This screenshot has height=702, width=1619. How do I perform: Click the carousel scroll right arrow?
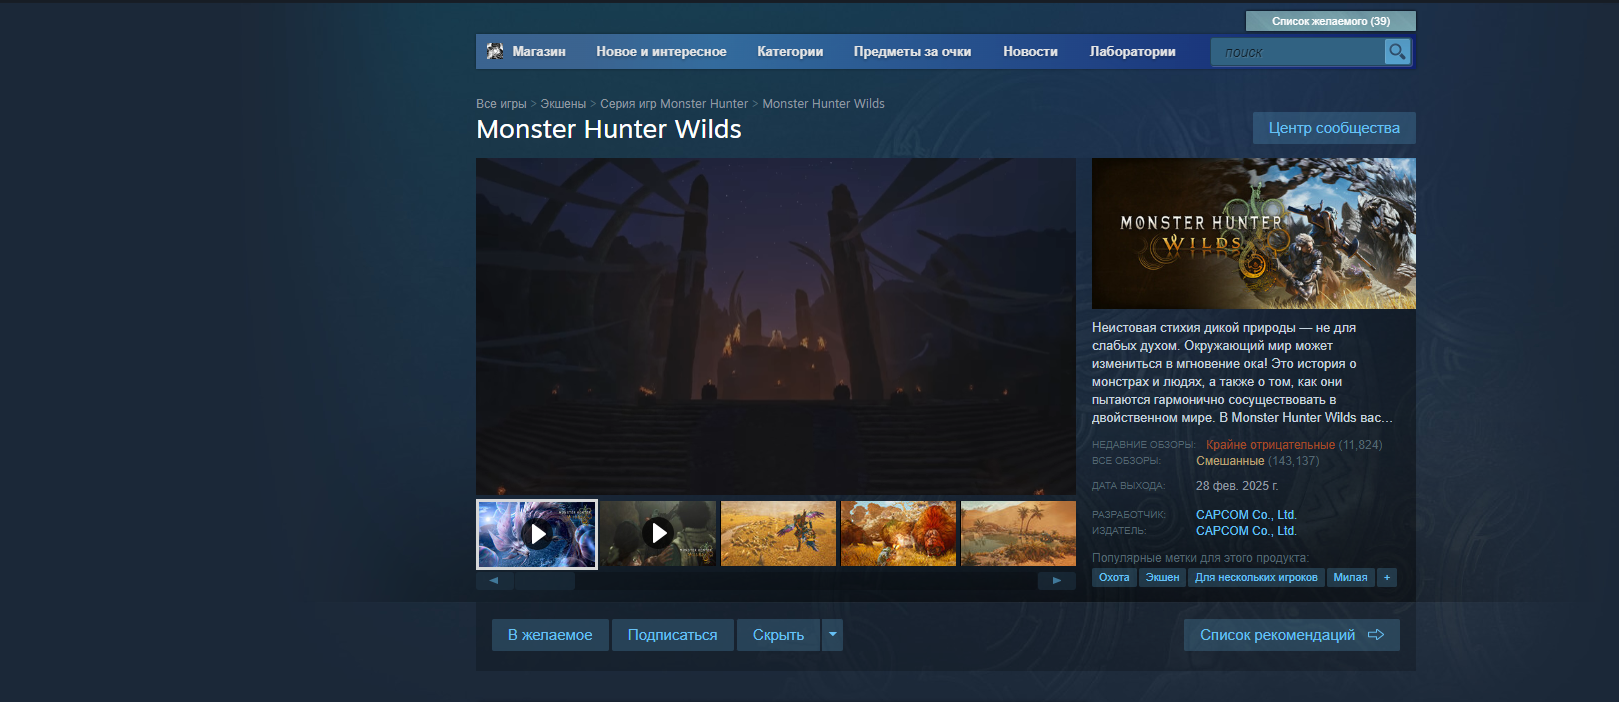1057,580
